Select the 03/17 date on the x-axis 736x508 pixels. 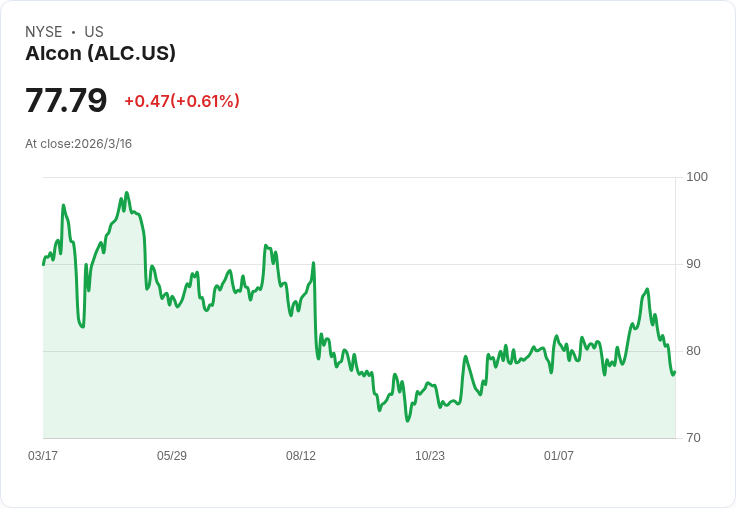coord(43,456)
